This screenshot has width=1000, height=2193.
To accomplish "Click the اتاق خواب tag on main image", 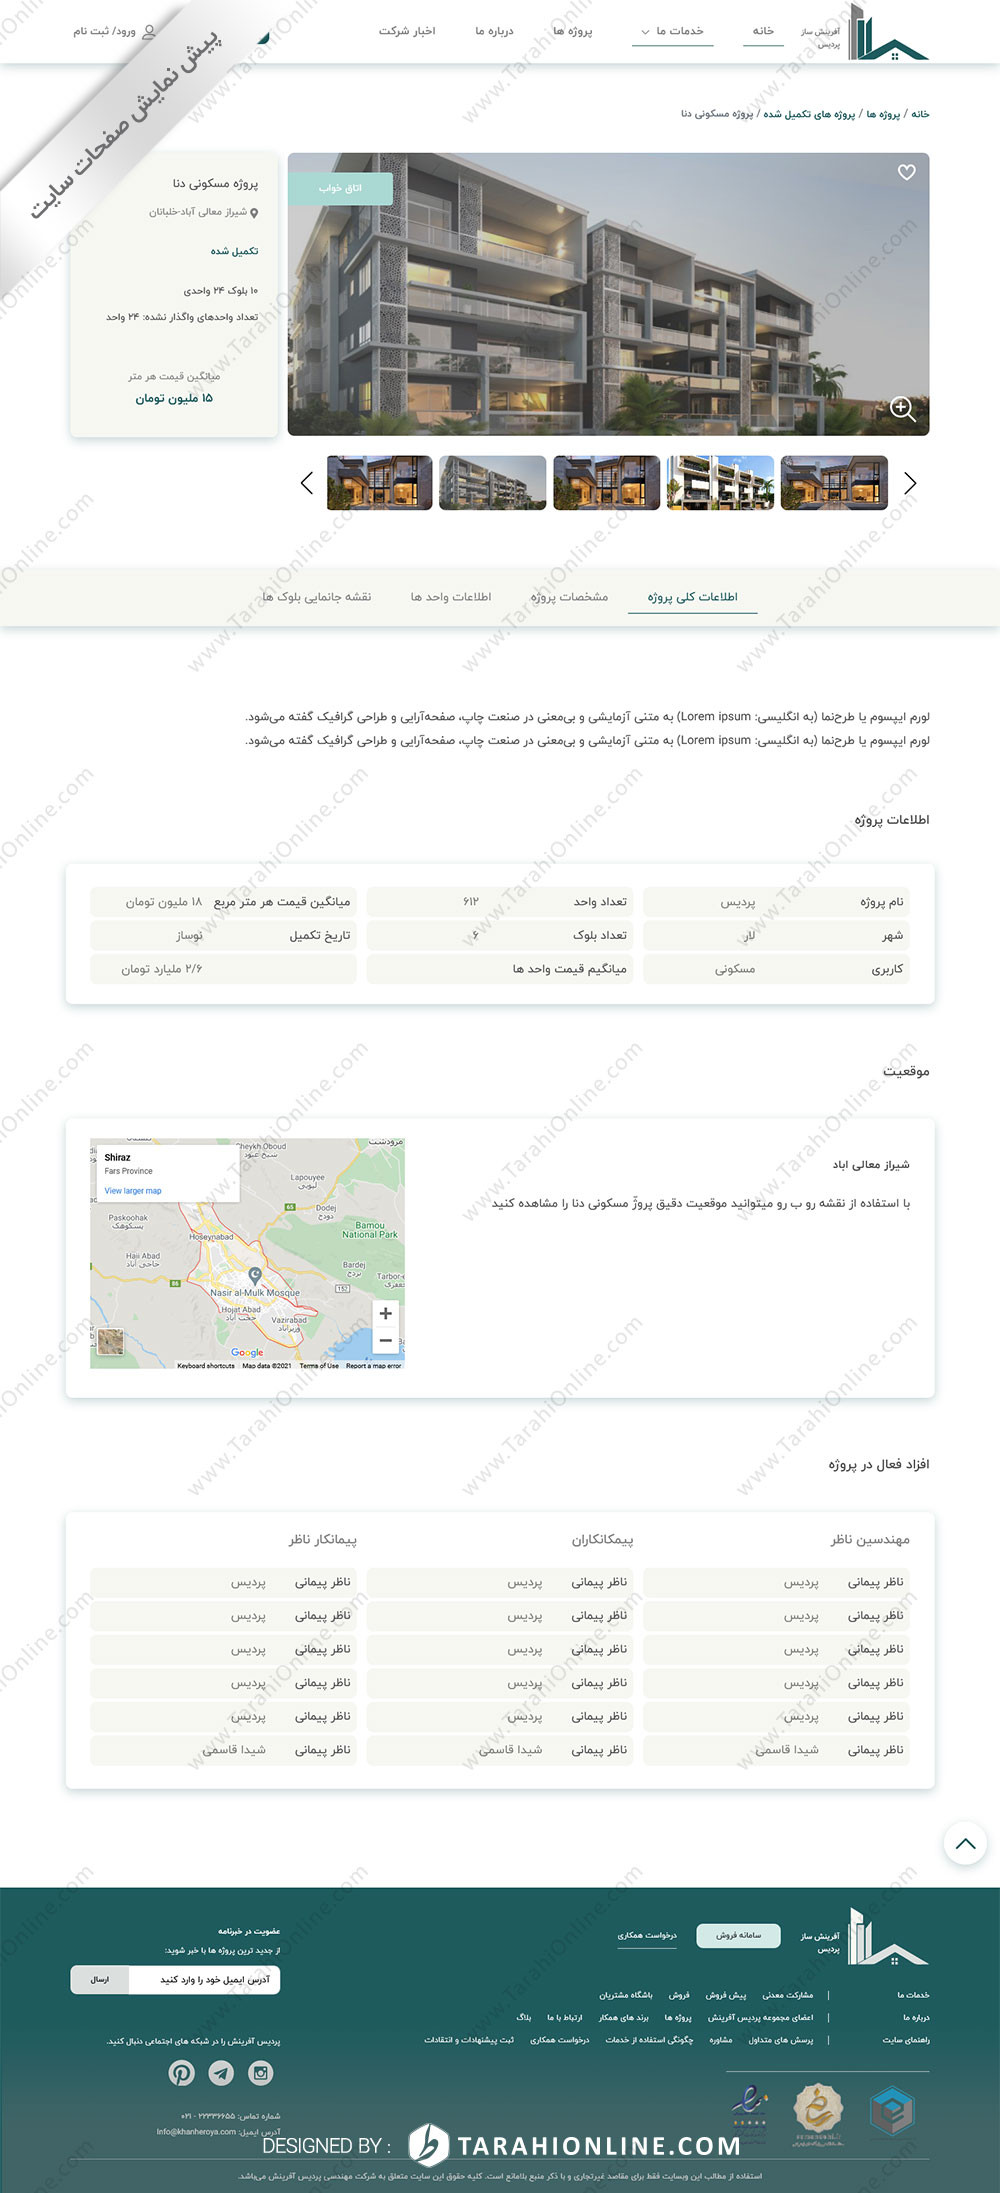I will point(340,188).
